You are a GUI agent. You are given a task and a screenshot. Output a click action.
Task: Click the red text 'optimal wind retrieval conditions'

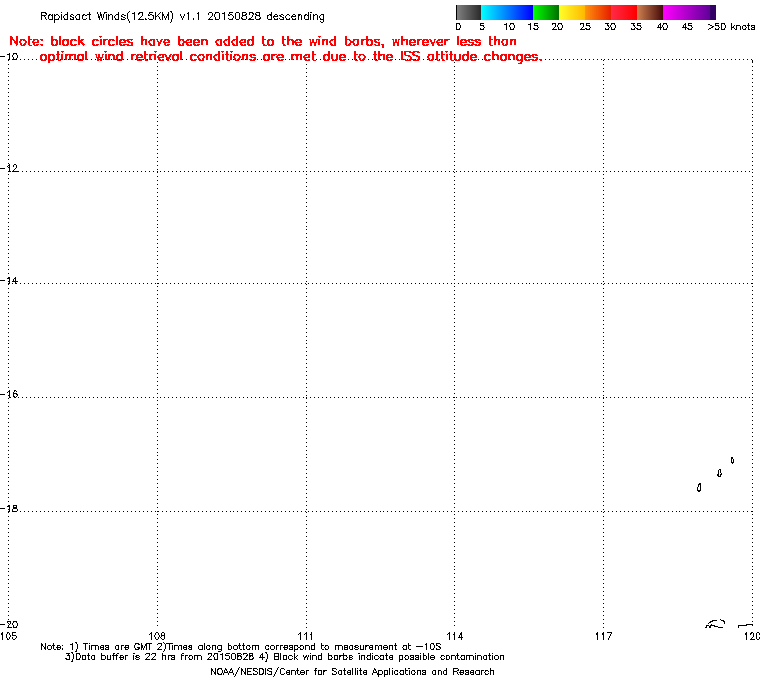(x=148, y=57)
